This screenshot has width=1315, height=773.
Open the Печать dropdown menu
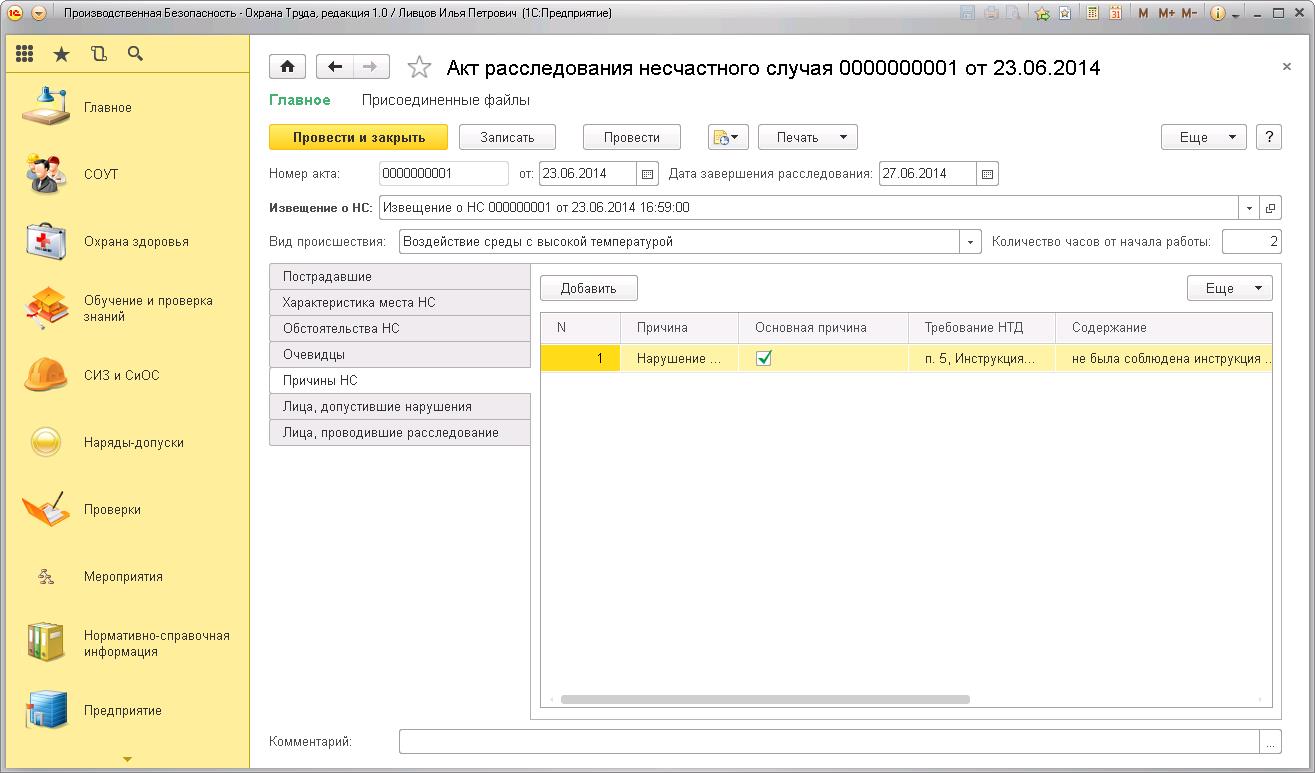click(807, 137)
